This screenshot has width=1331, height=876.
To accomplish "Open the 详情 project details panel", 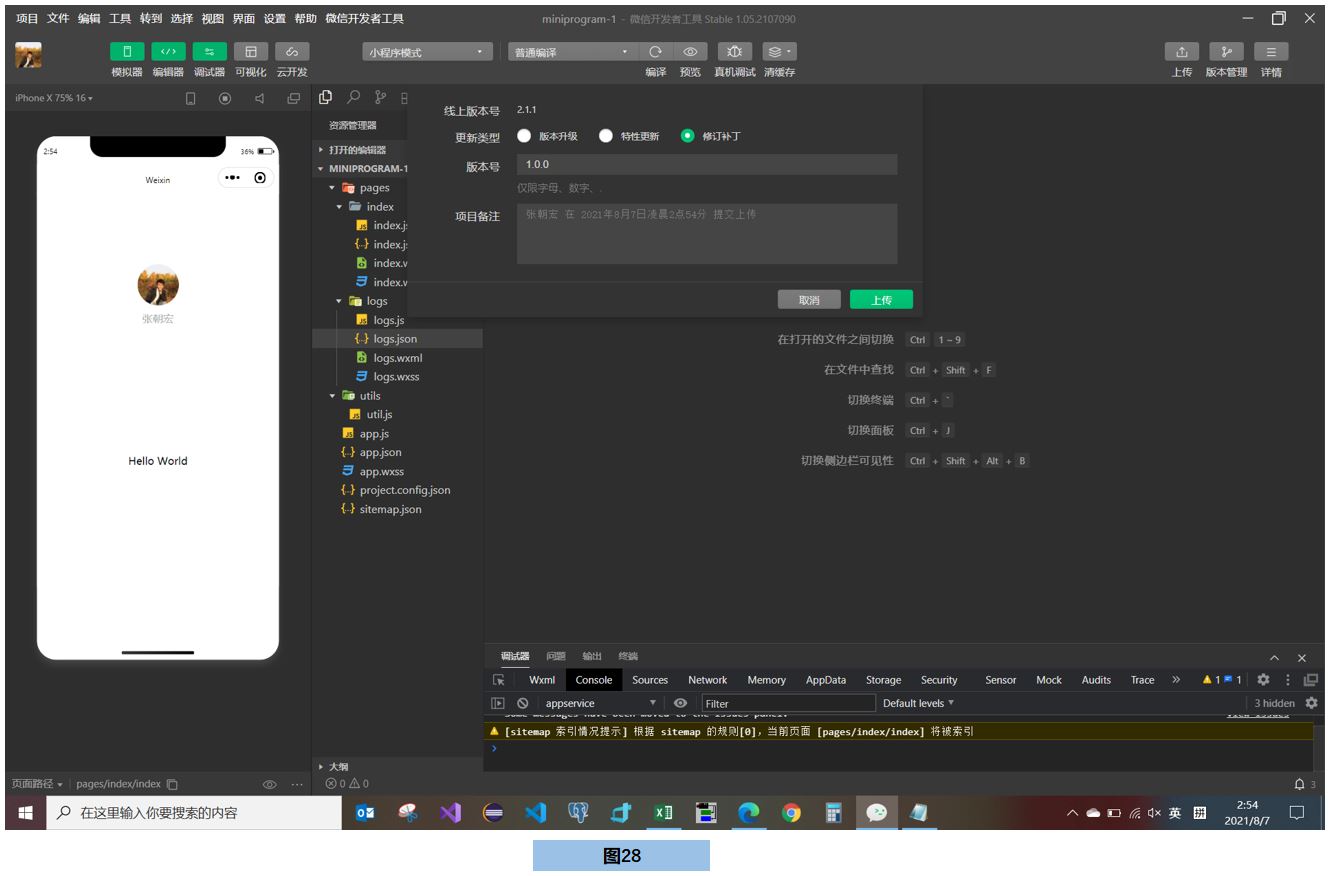I will (1271, 51).
